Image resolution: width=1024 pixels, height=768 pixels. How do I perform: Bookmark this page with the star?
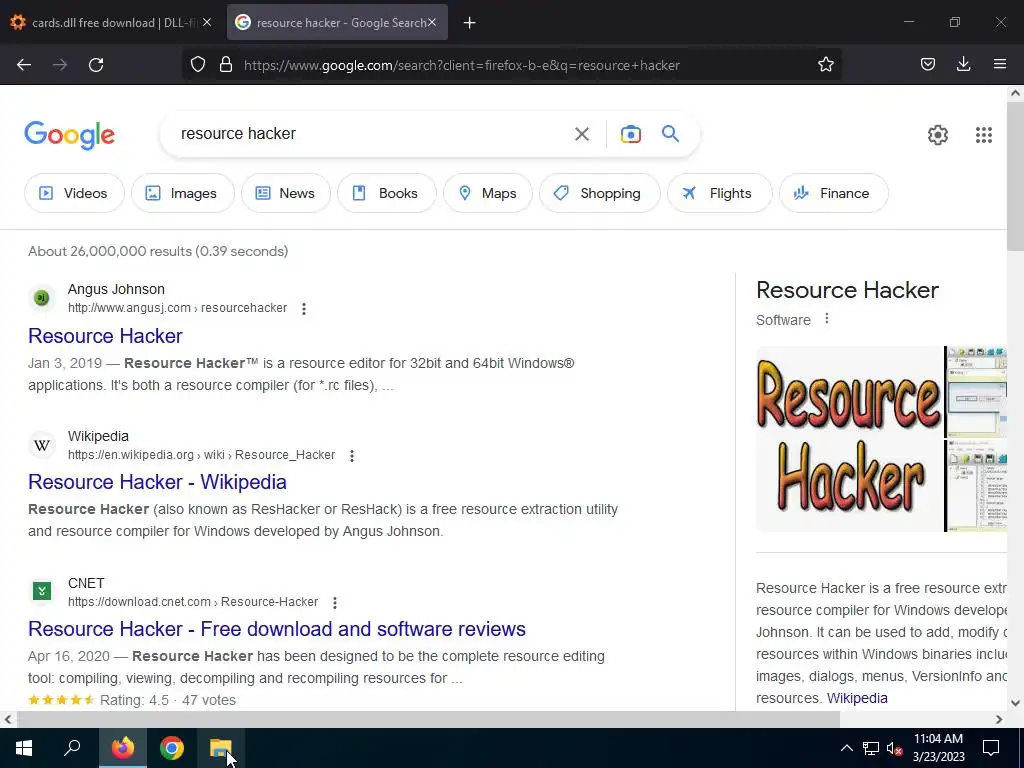[x=825, y=65]
